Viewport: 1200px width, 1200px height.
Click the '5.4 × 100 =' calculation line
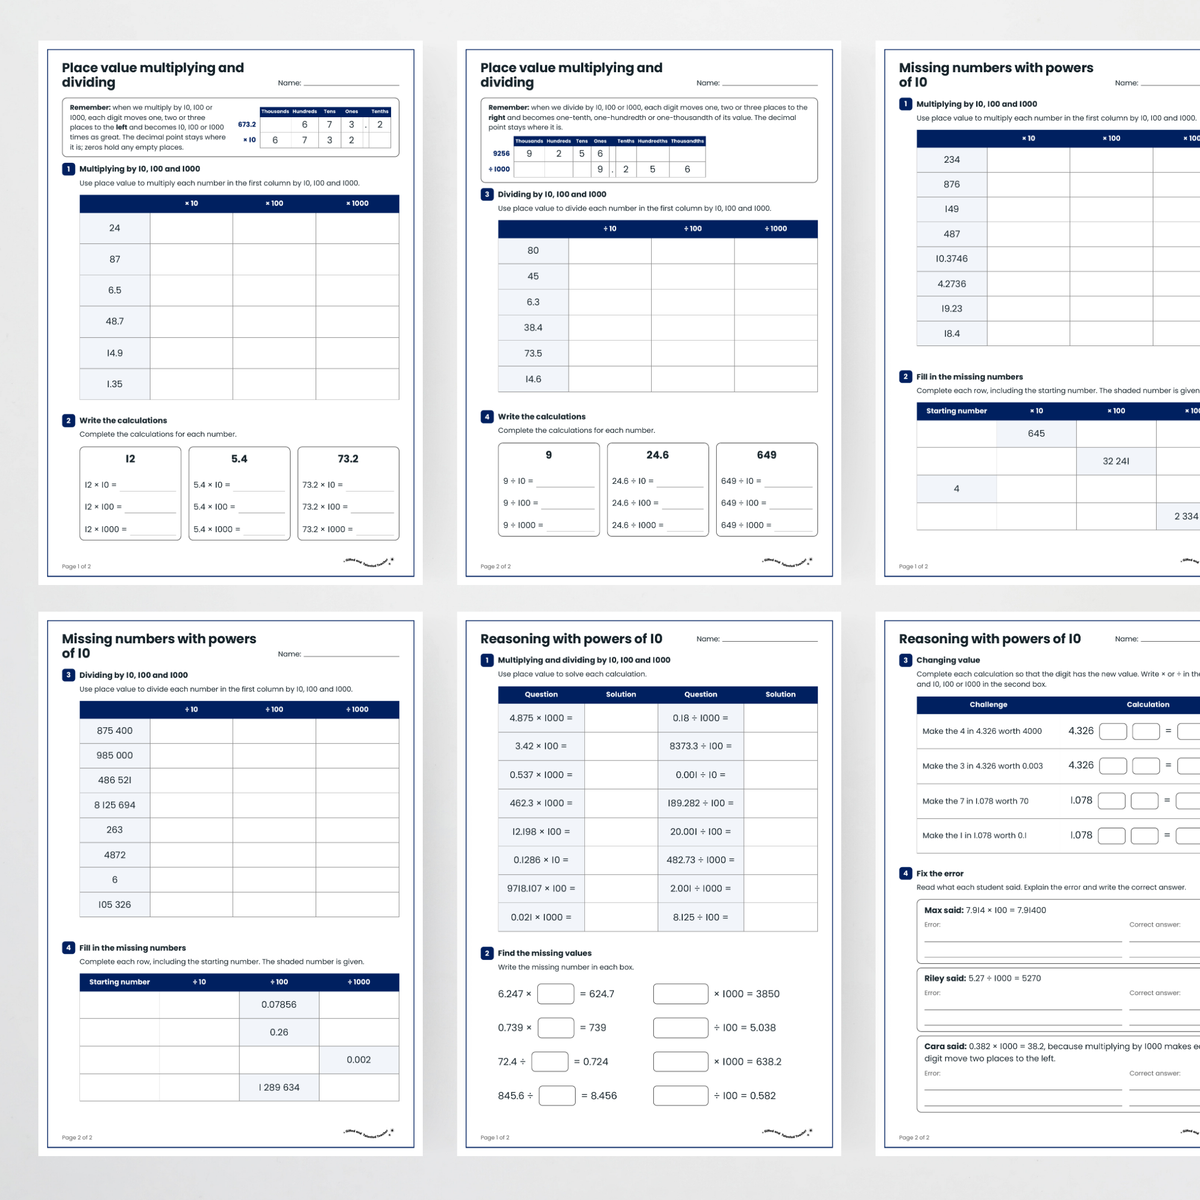pyautogui.click(x=239, y=507)
